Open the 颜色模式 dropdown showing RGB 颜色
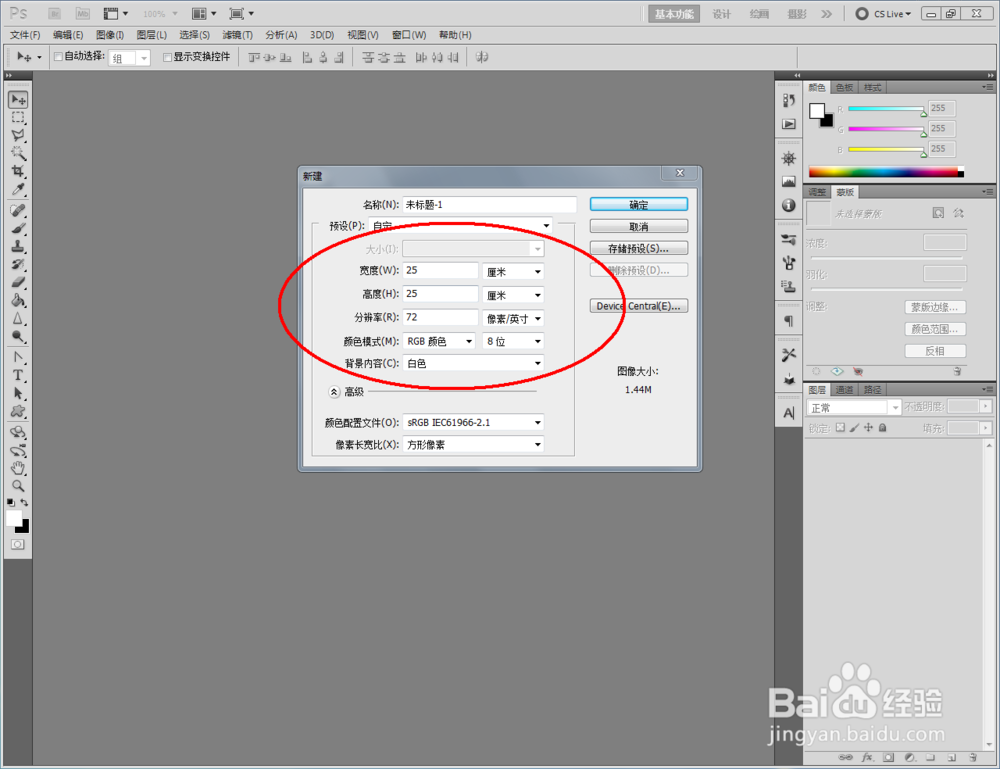 438,341
